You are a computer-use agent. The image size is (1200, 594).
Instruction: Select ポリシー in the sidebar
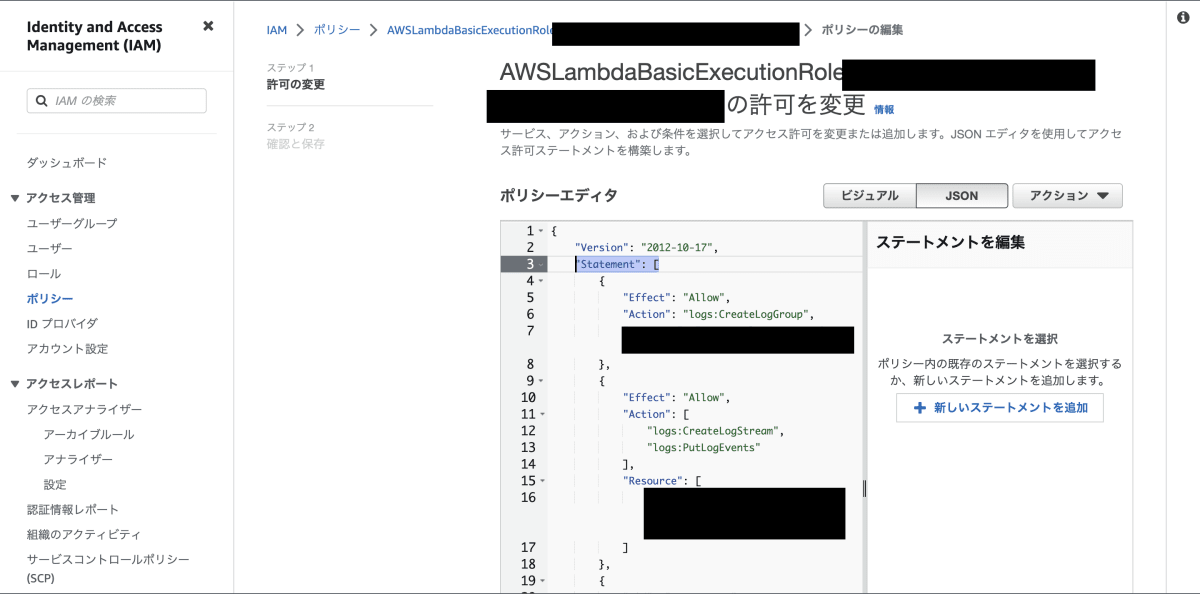(x=50, y=298)
